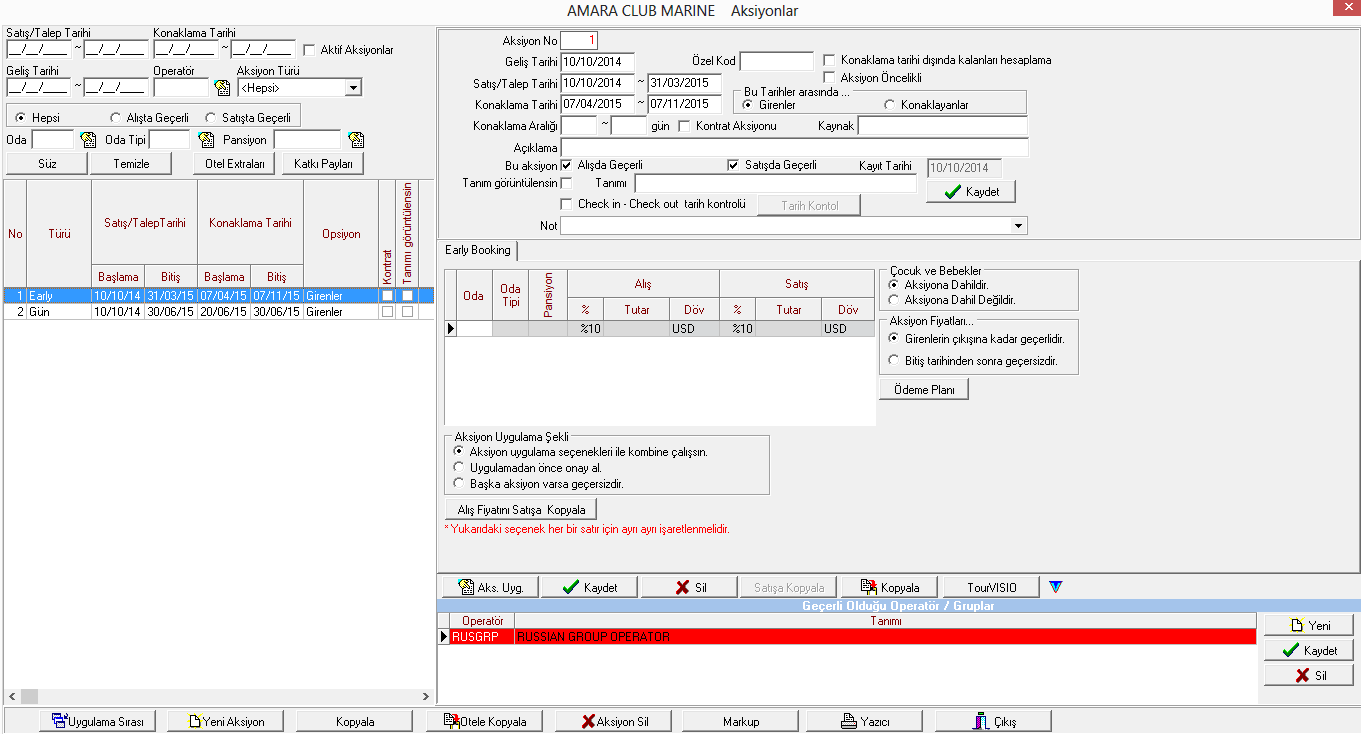1361x734 pixels.
Task: Click Kopyala next to the TourVISIO button
Action: (889, 587)
